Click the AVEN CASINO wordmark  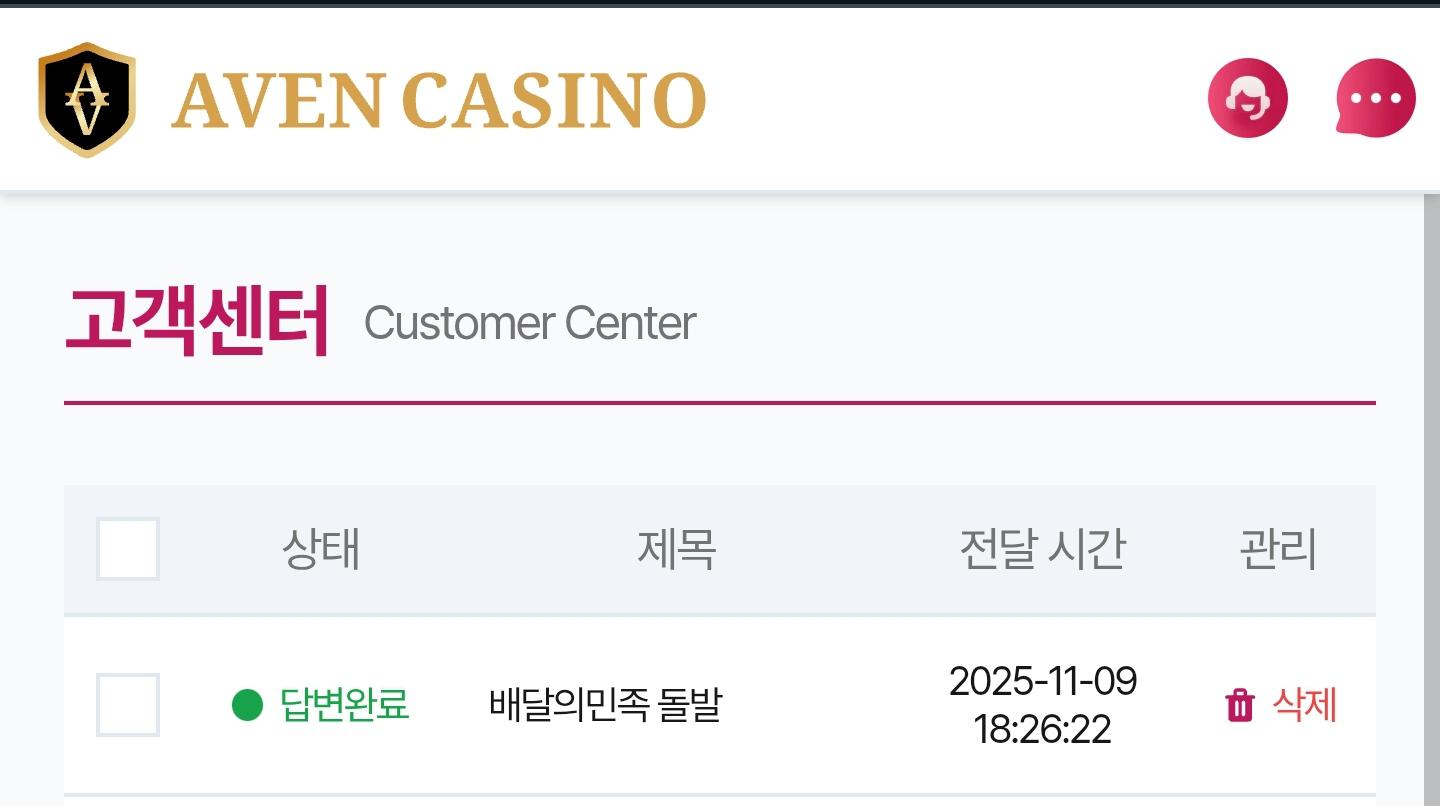coord(439,101)
